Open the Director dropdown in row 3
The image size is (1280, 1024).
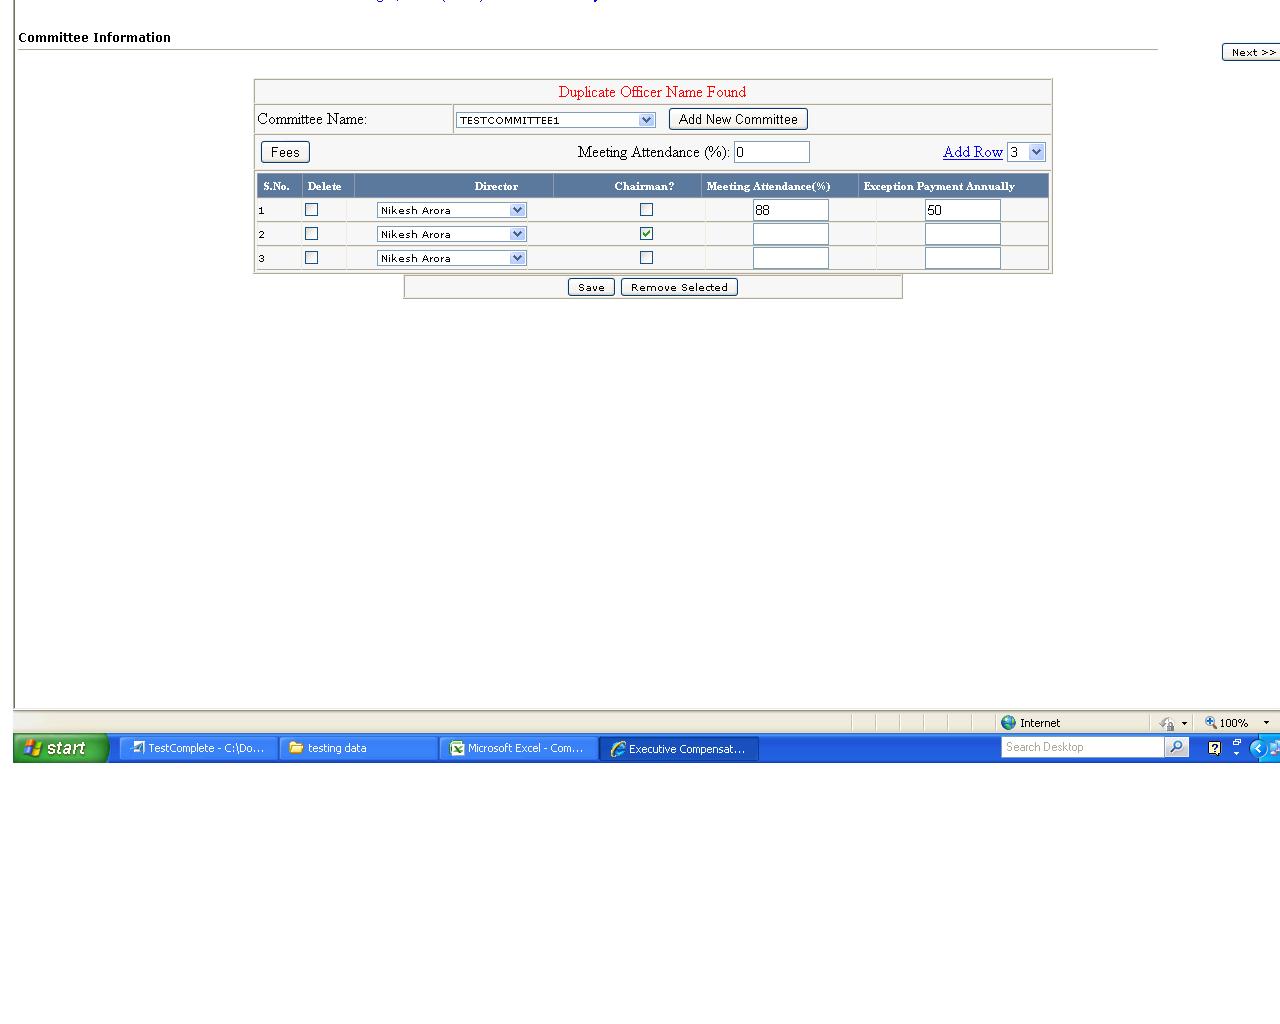[452, 258]
